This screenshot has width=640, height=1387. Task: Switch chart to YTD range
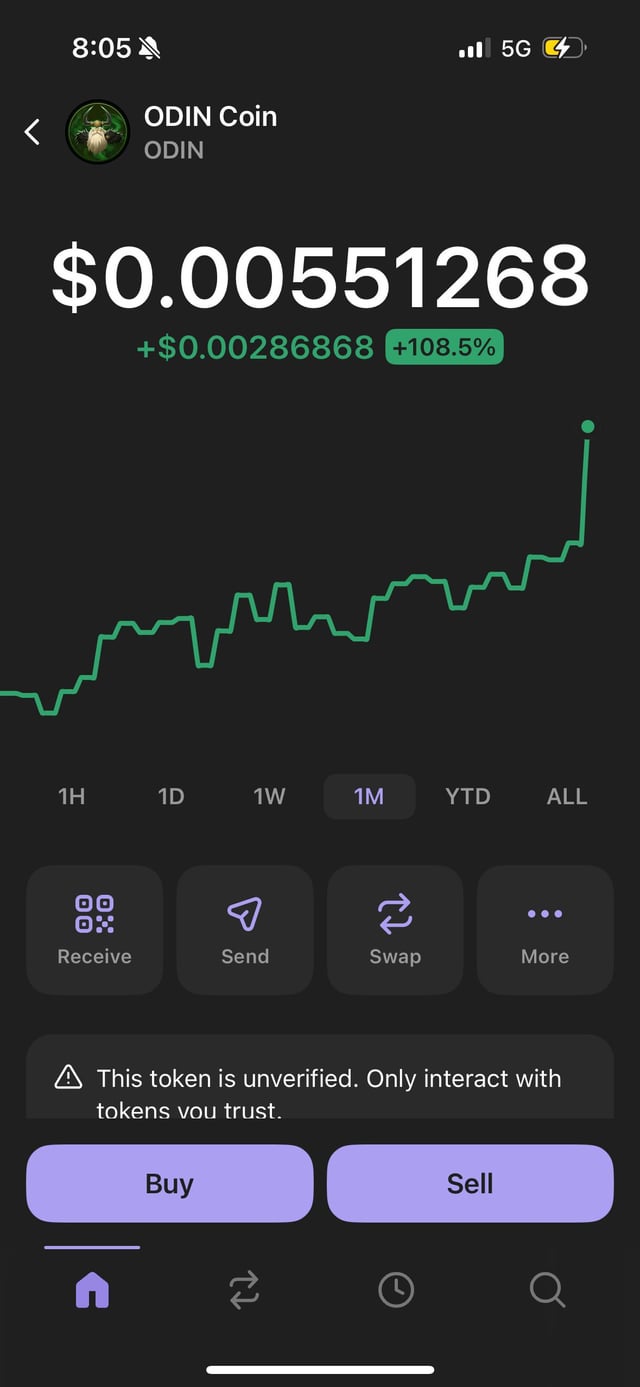pyautogui.click(x=468, y=797)
